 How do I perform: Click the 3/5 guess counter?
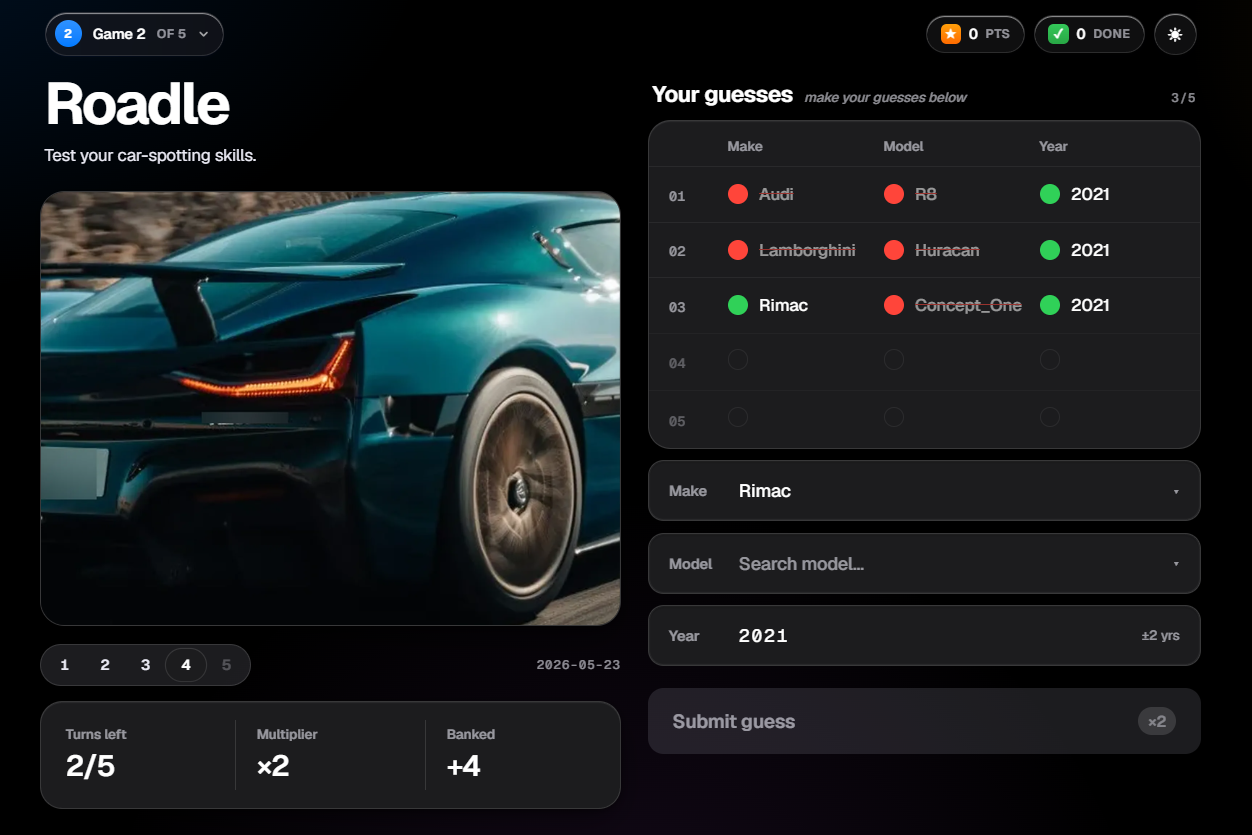[x=1183, y=98]
